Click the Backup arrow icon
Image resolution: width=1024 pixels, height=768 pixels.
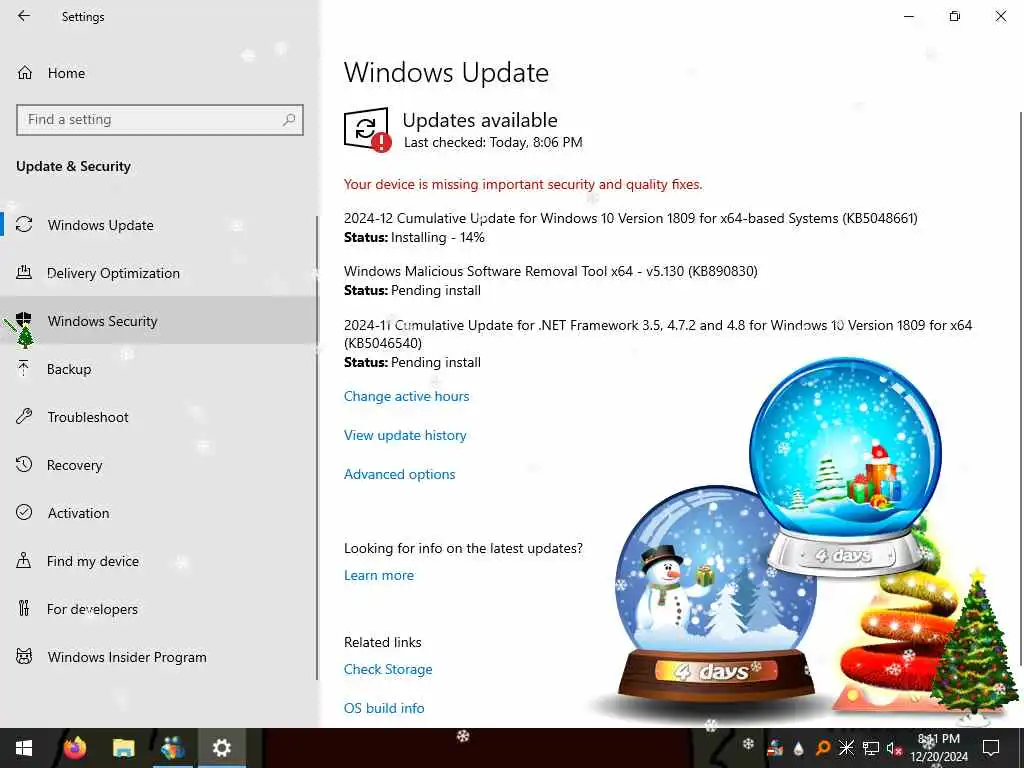click(x=24, y=368)
